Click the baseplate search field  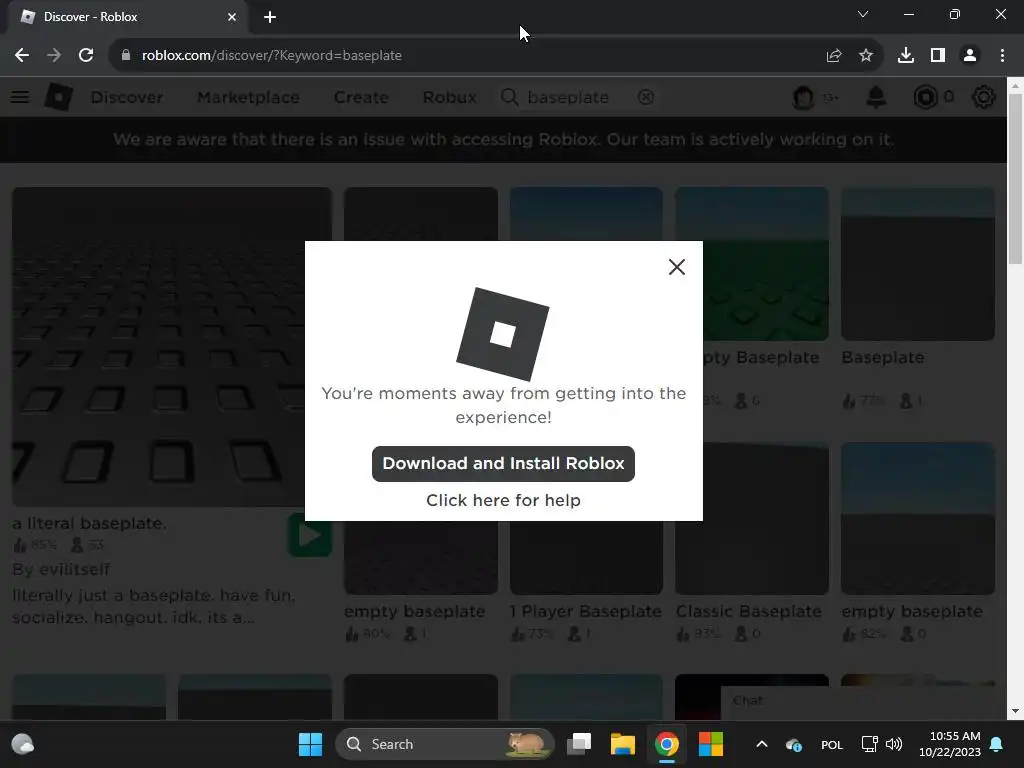[578, 97]
